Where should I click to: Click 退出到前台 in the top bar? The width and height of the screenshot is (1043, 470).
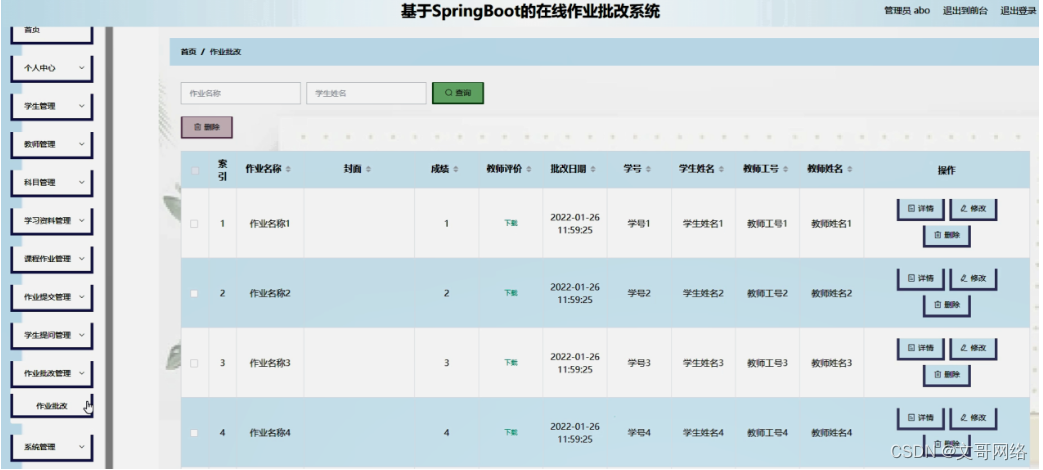pos(965,11)
